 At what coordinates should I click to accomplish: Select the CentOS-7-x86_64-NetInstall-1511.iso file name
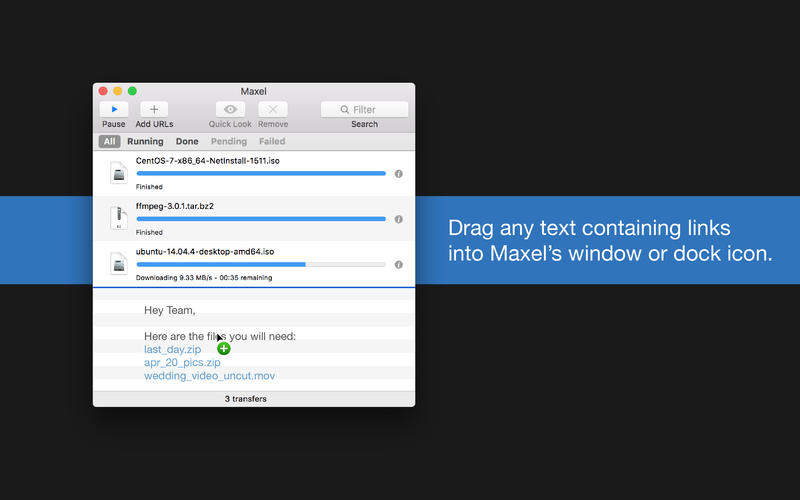pyautogui.click(x=208, y=161)
